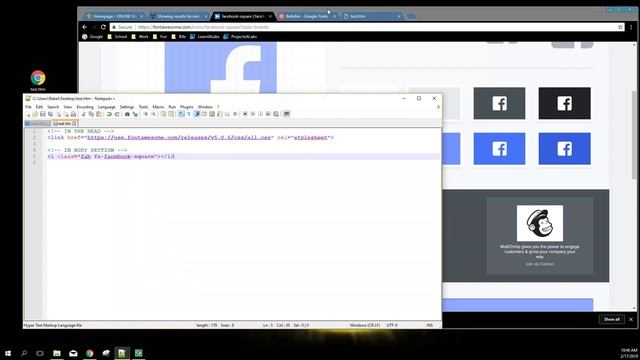
Task: Open the Windows Start menu
Action: coord(8,353)
